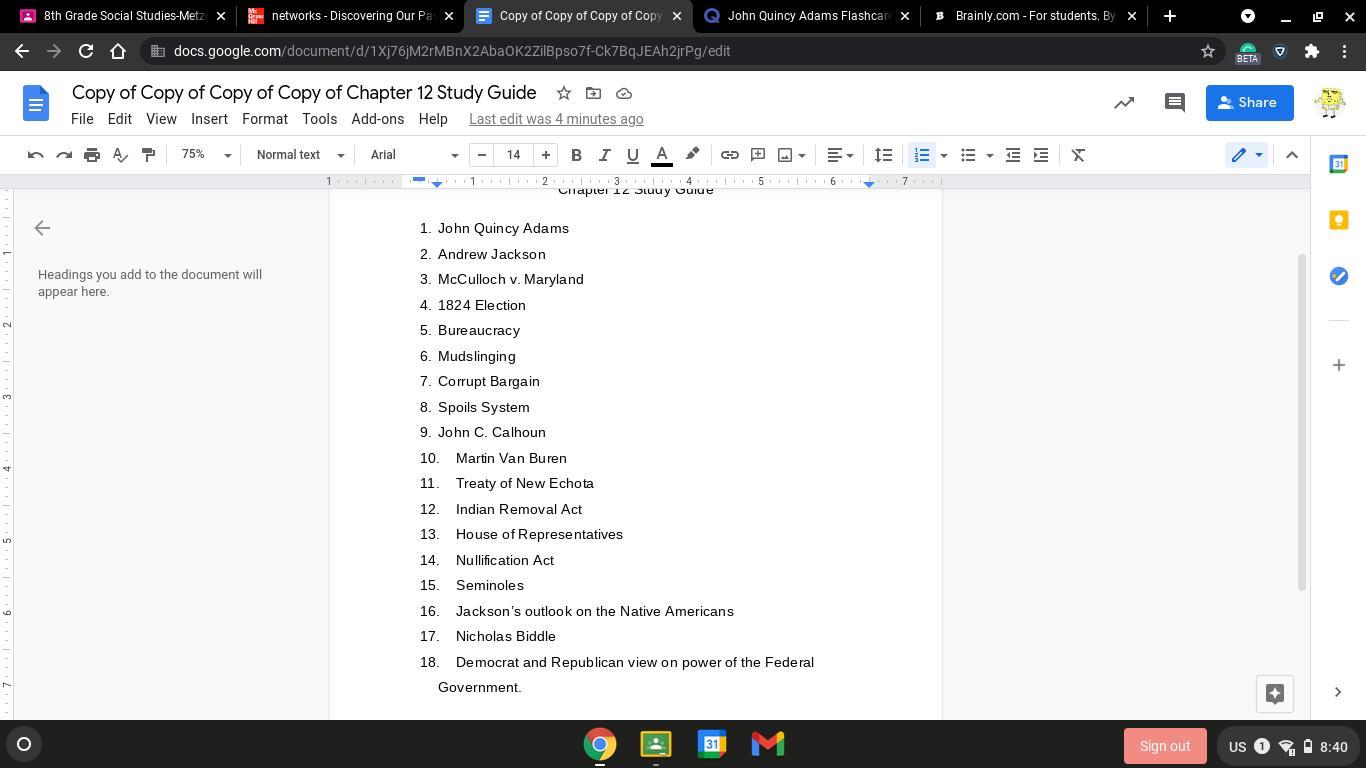Screen dimensions: 1366x768
Task: Open the text color picker
Action: point(661,155)
